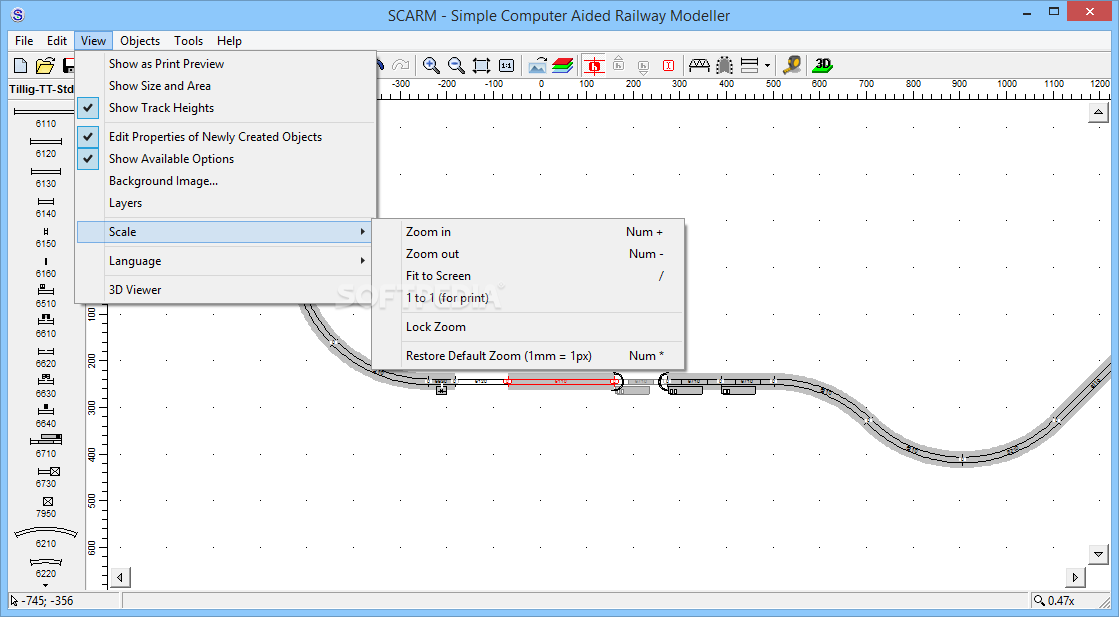Click the lower height down-arrow icon
Image resolution: width=1119 pixels, height=617 pixels.
coord(643,67)
